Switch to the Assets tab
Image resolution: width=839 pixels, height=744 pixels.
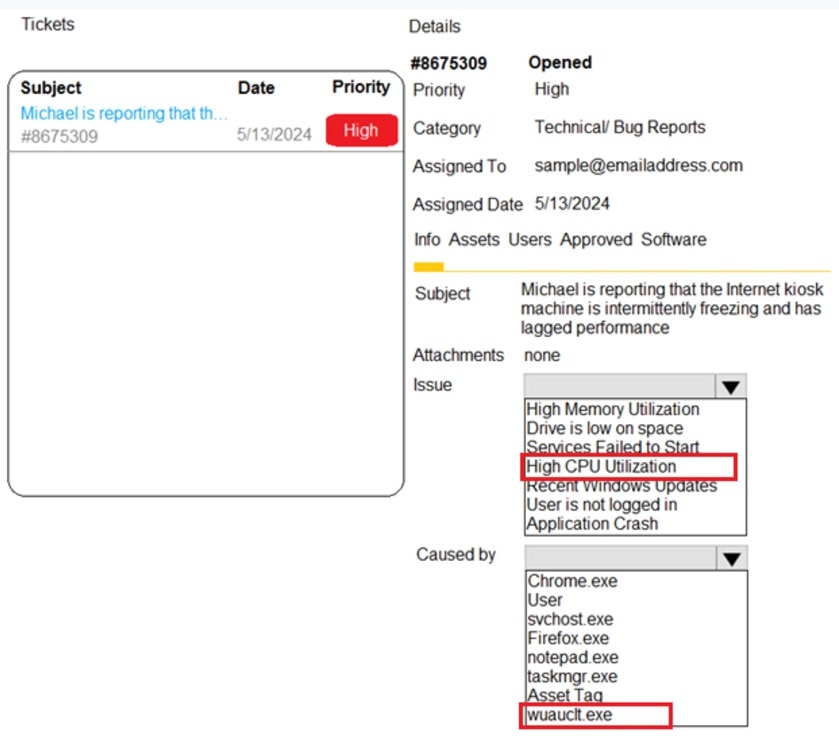474,240
